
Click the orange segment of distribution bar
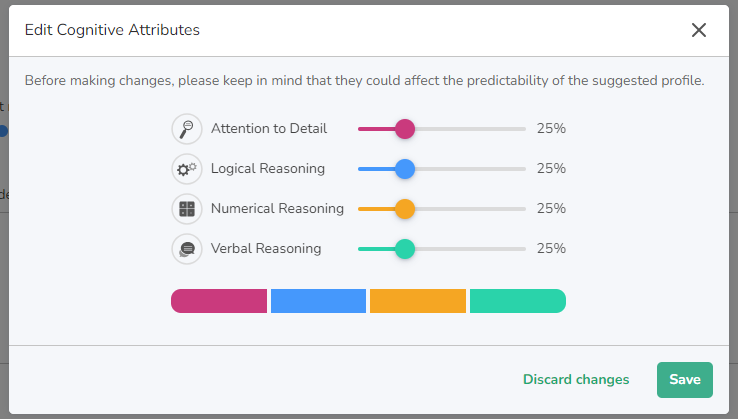coord(418,301)
